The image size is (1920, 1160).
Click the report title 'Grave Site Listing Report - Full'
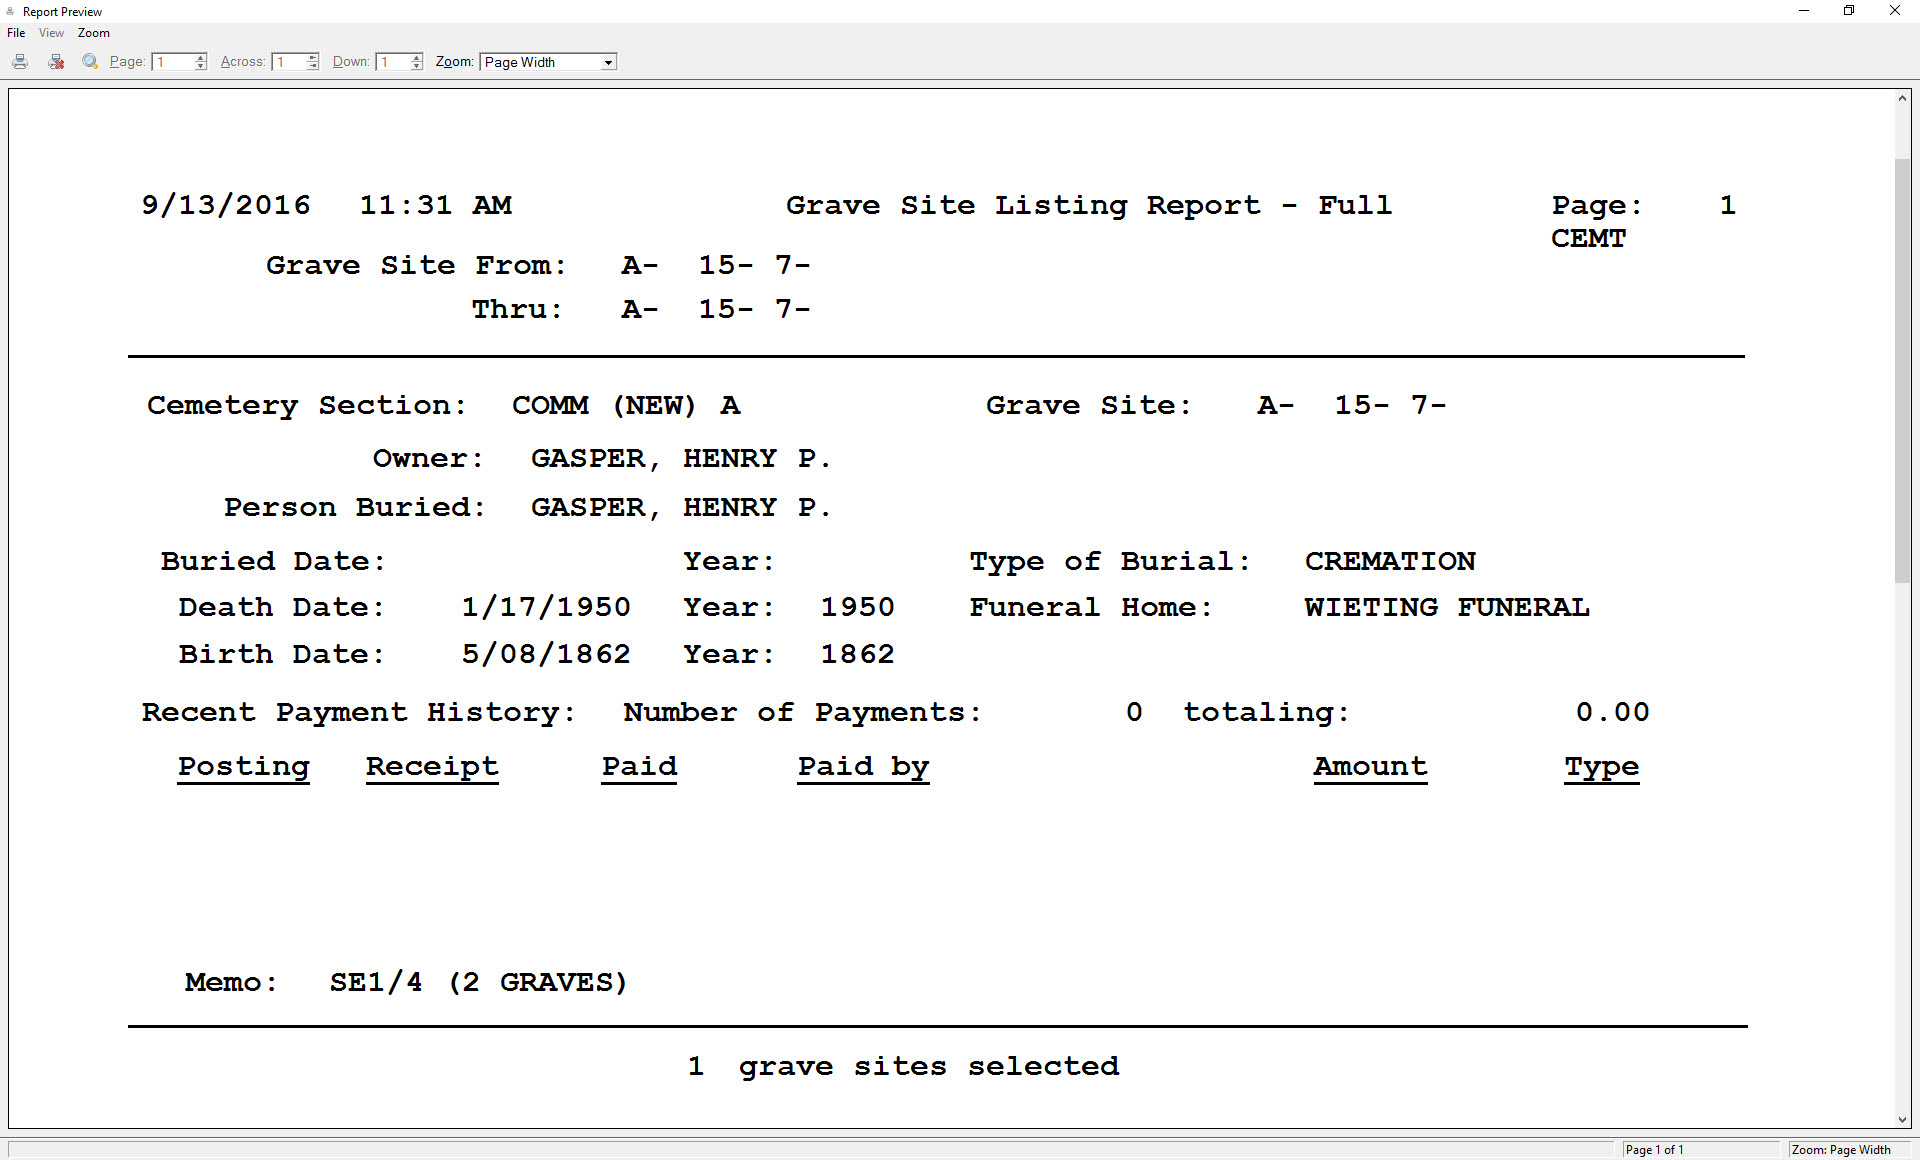click(1088, 206)
